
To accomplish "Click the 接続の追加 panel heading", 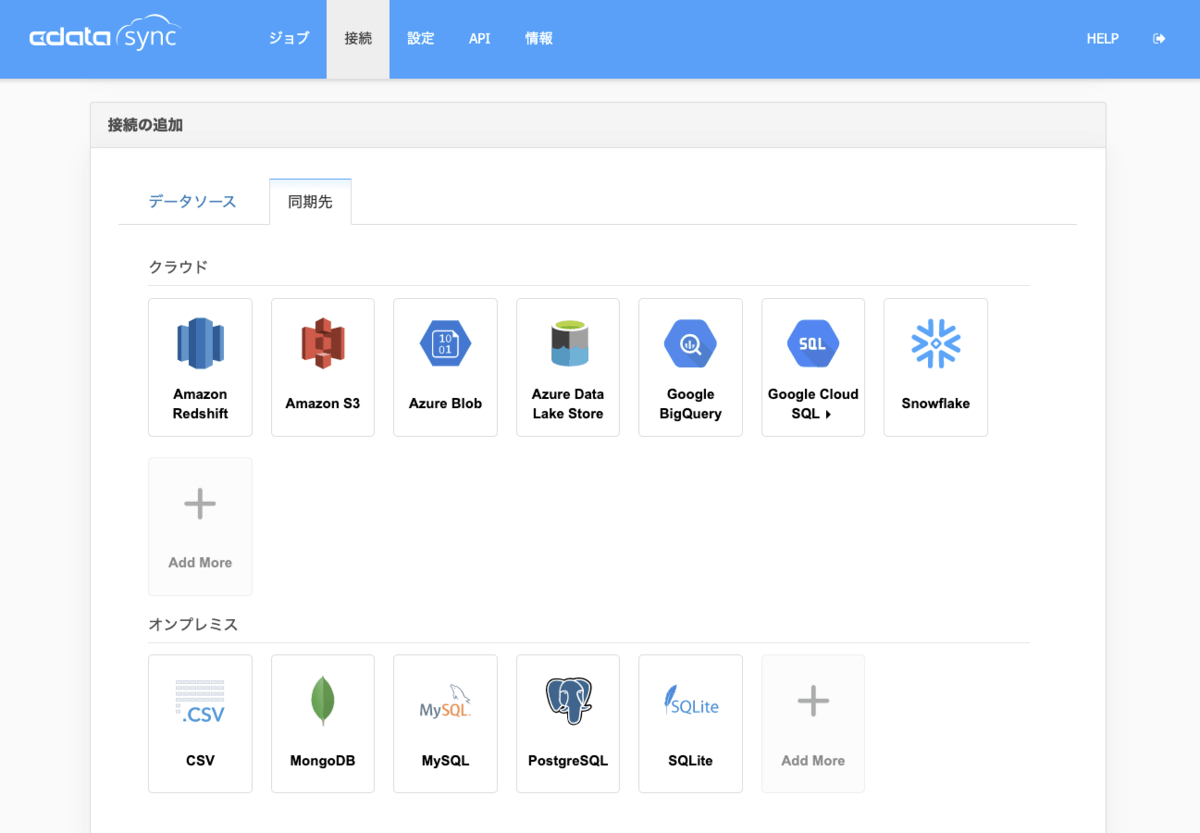I will [145, 125].
